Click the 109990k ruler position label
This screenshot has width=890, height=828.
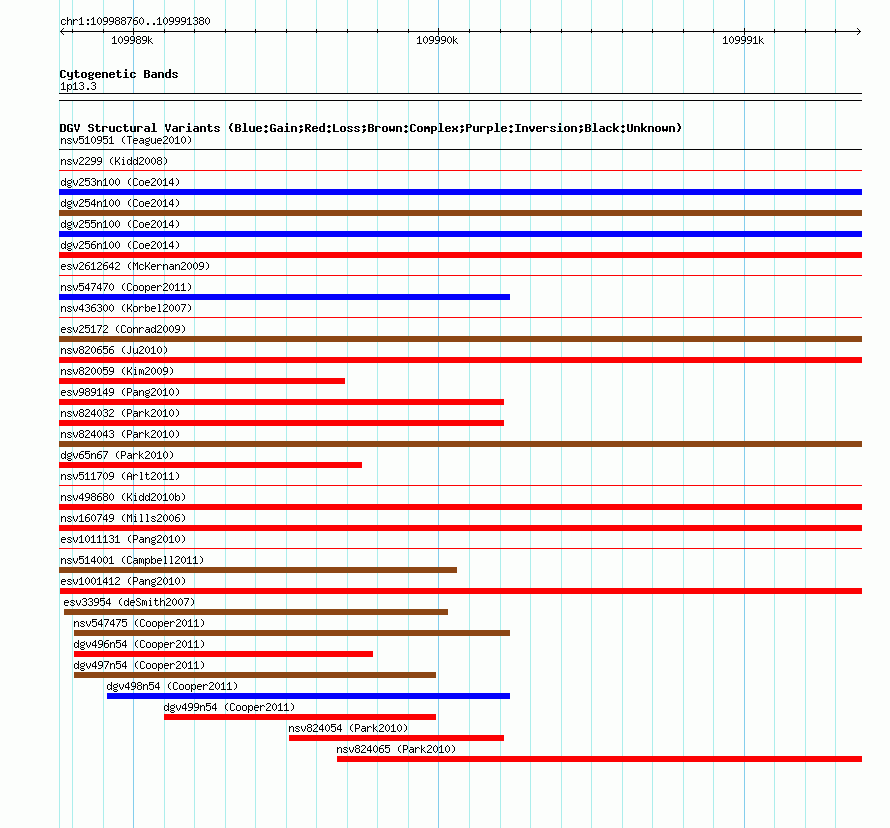tap(437, 40)
